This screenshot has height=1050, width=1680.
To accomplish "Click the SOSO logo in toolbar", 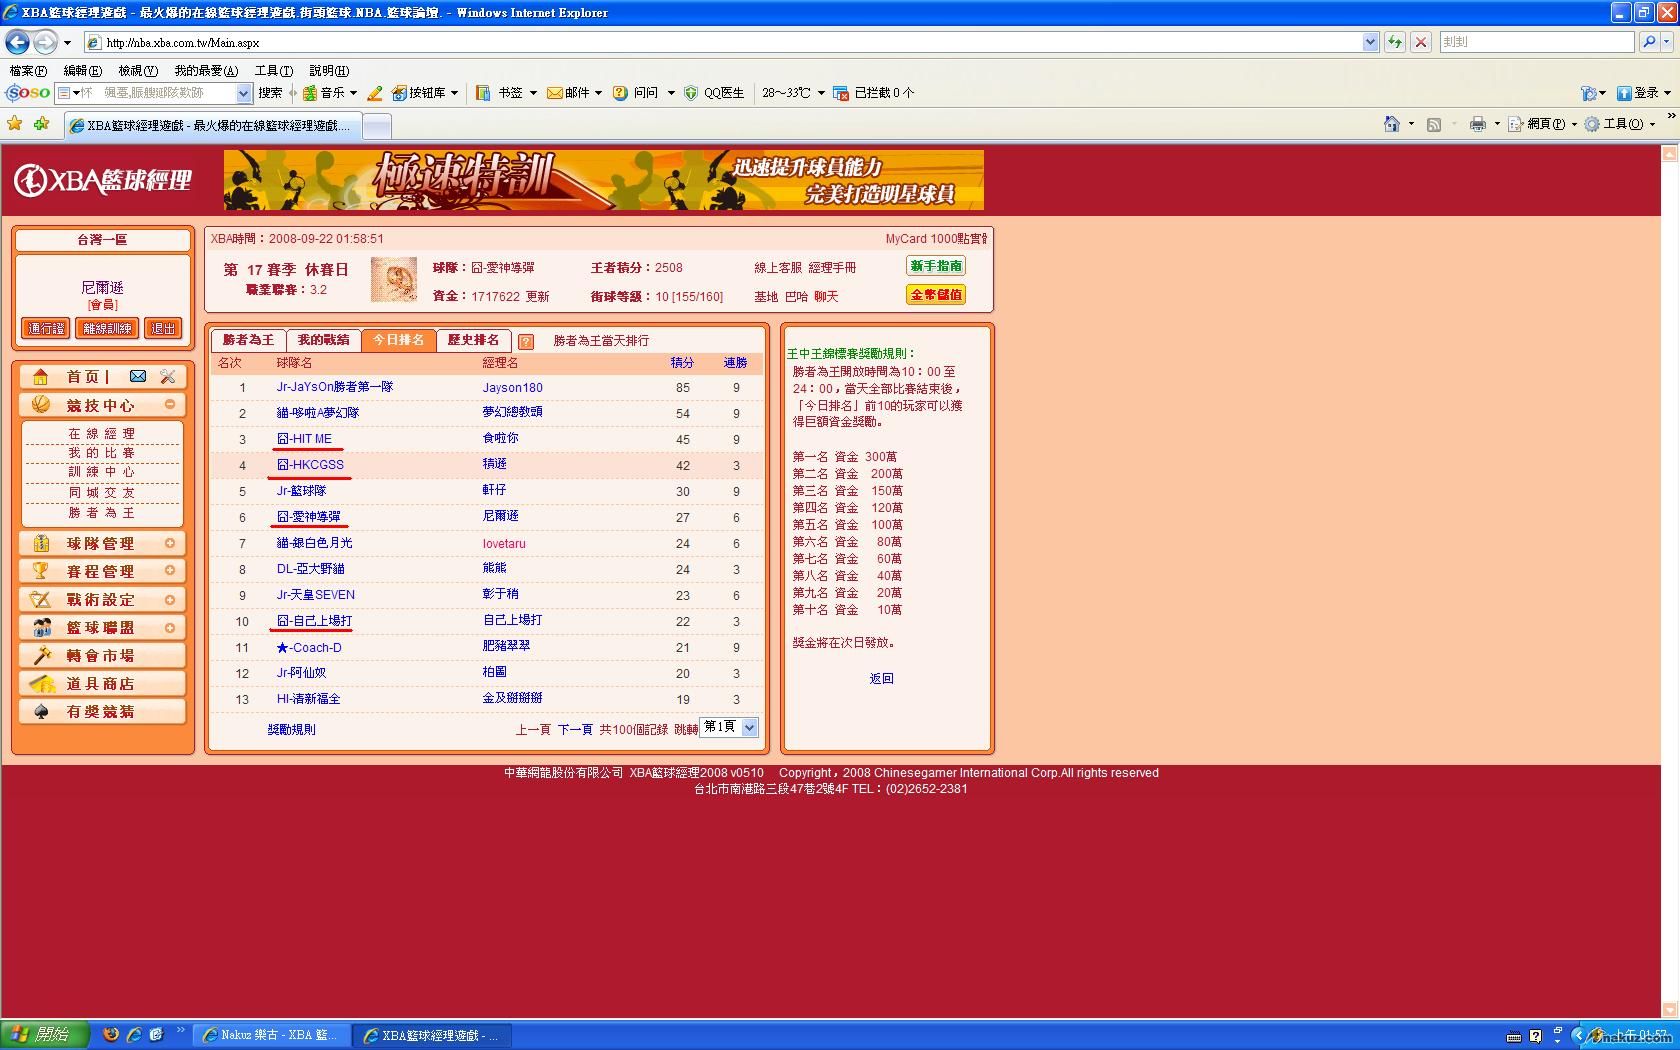I will coord(27,93).
